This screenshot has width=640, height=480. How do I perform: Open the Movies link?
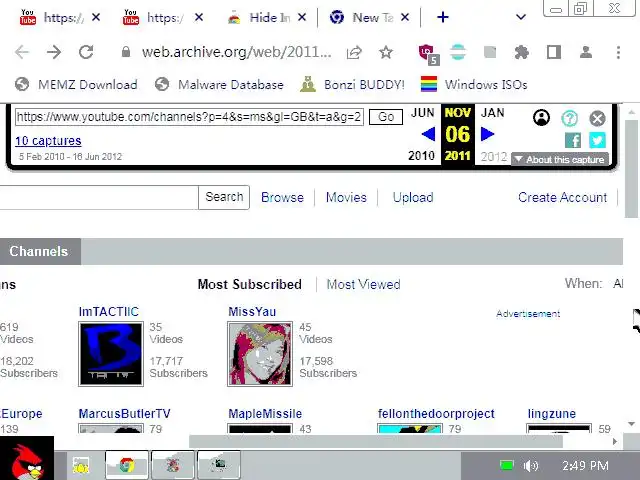tap(346, 198)
